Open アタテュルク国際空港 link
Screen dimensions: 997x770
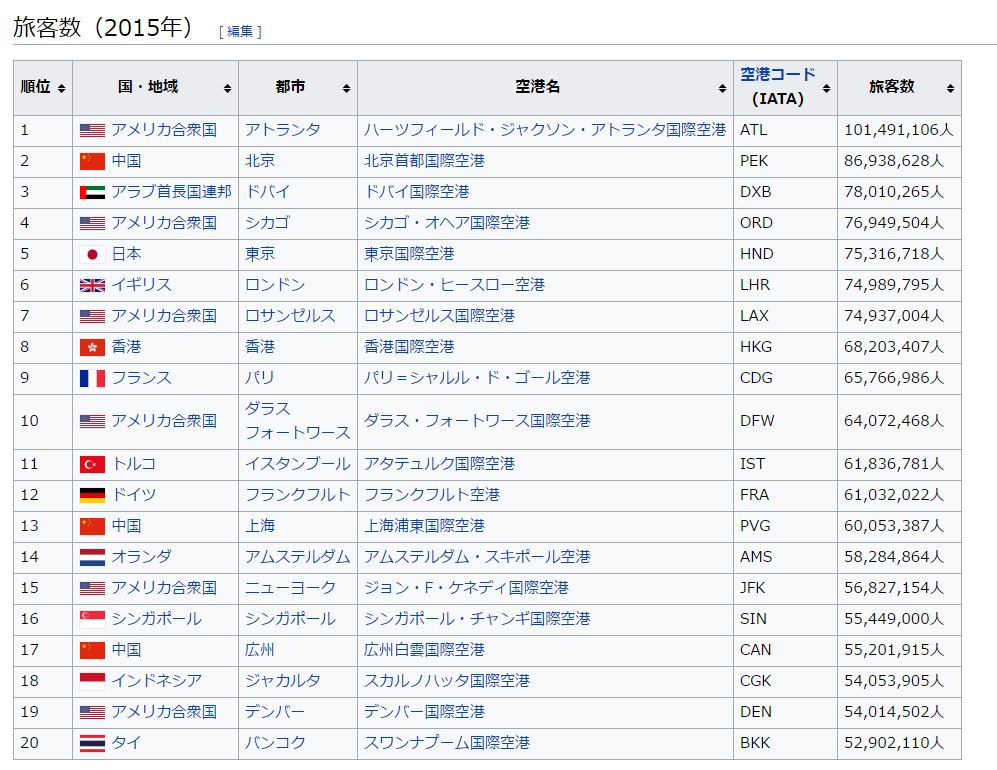(x=439, y=464)
